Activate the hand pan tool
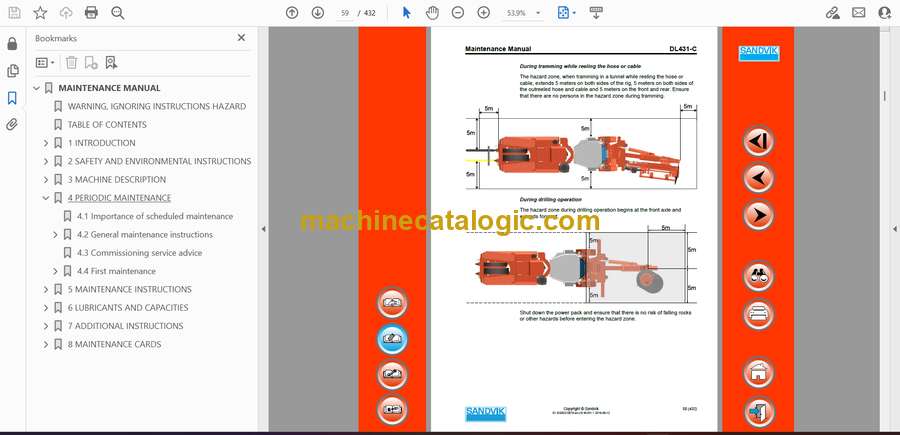 432,13
